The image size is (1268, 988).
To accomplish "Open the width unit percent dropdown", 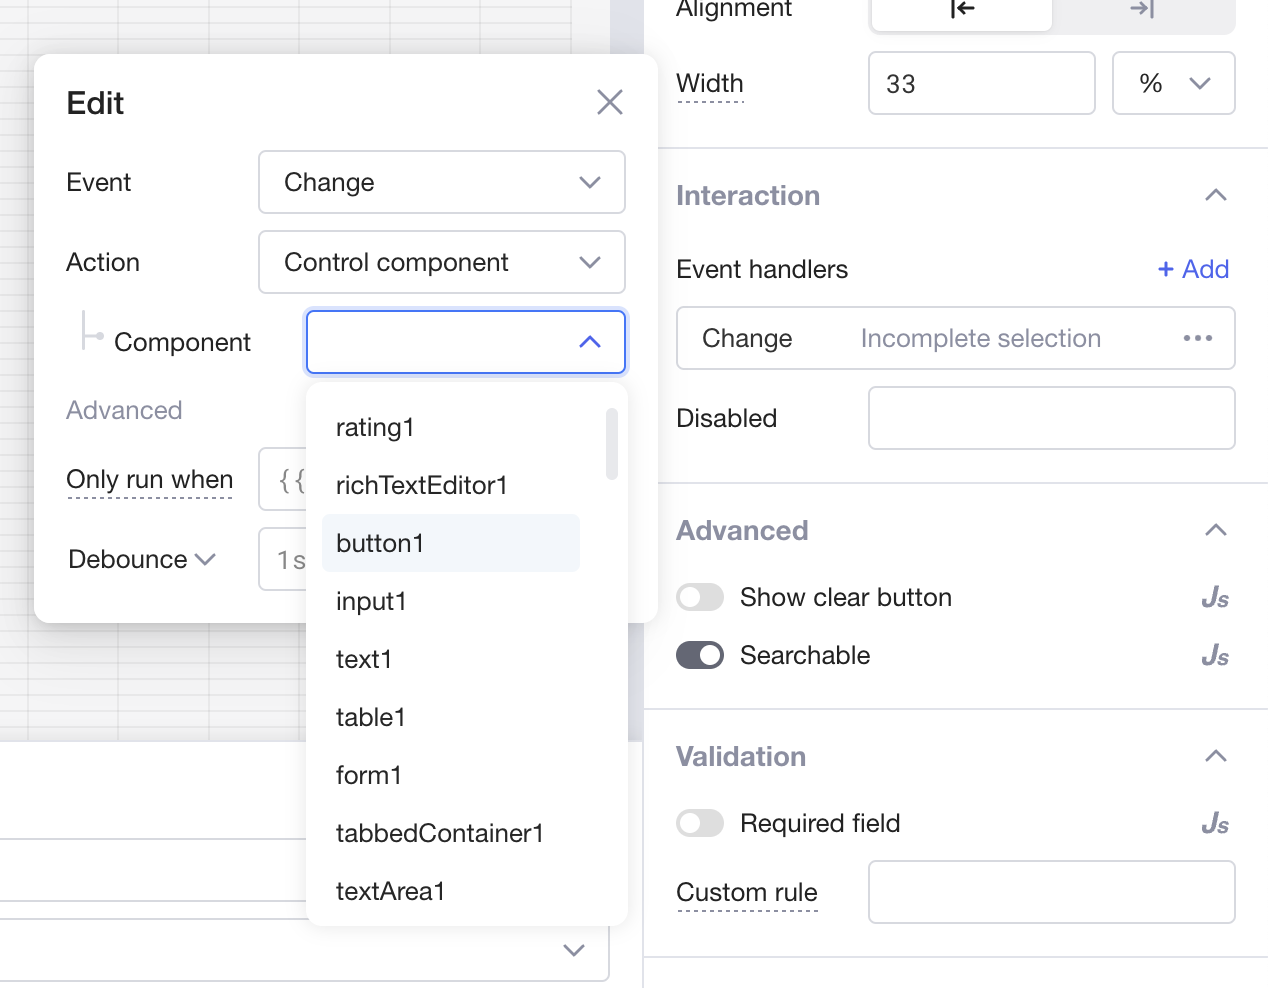I will pyautogui.click(x=1173, y=83).
